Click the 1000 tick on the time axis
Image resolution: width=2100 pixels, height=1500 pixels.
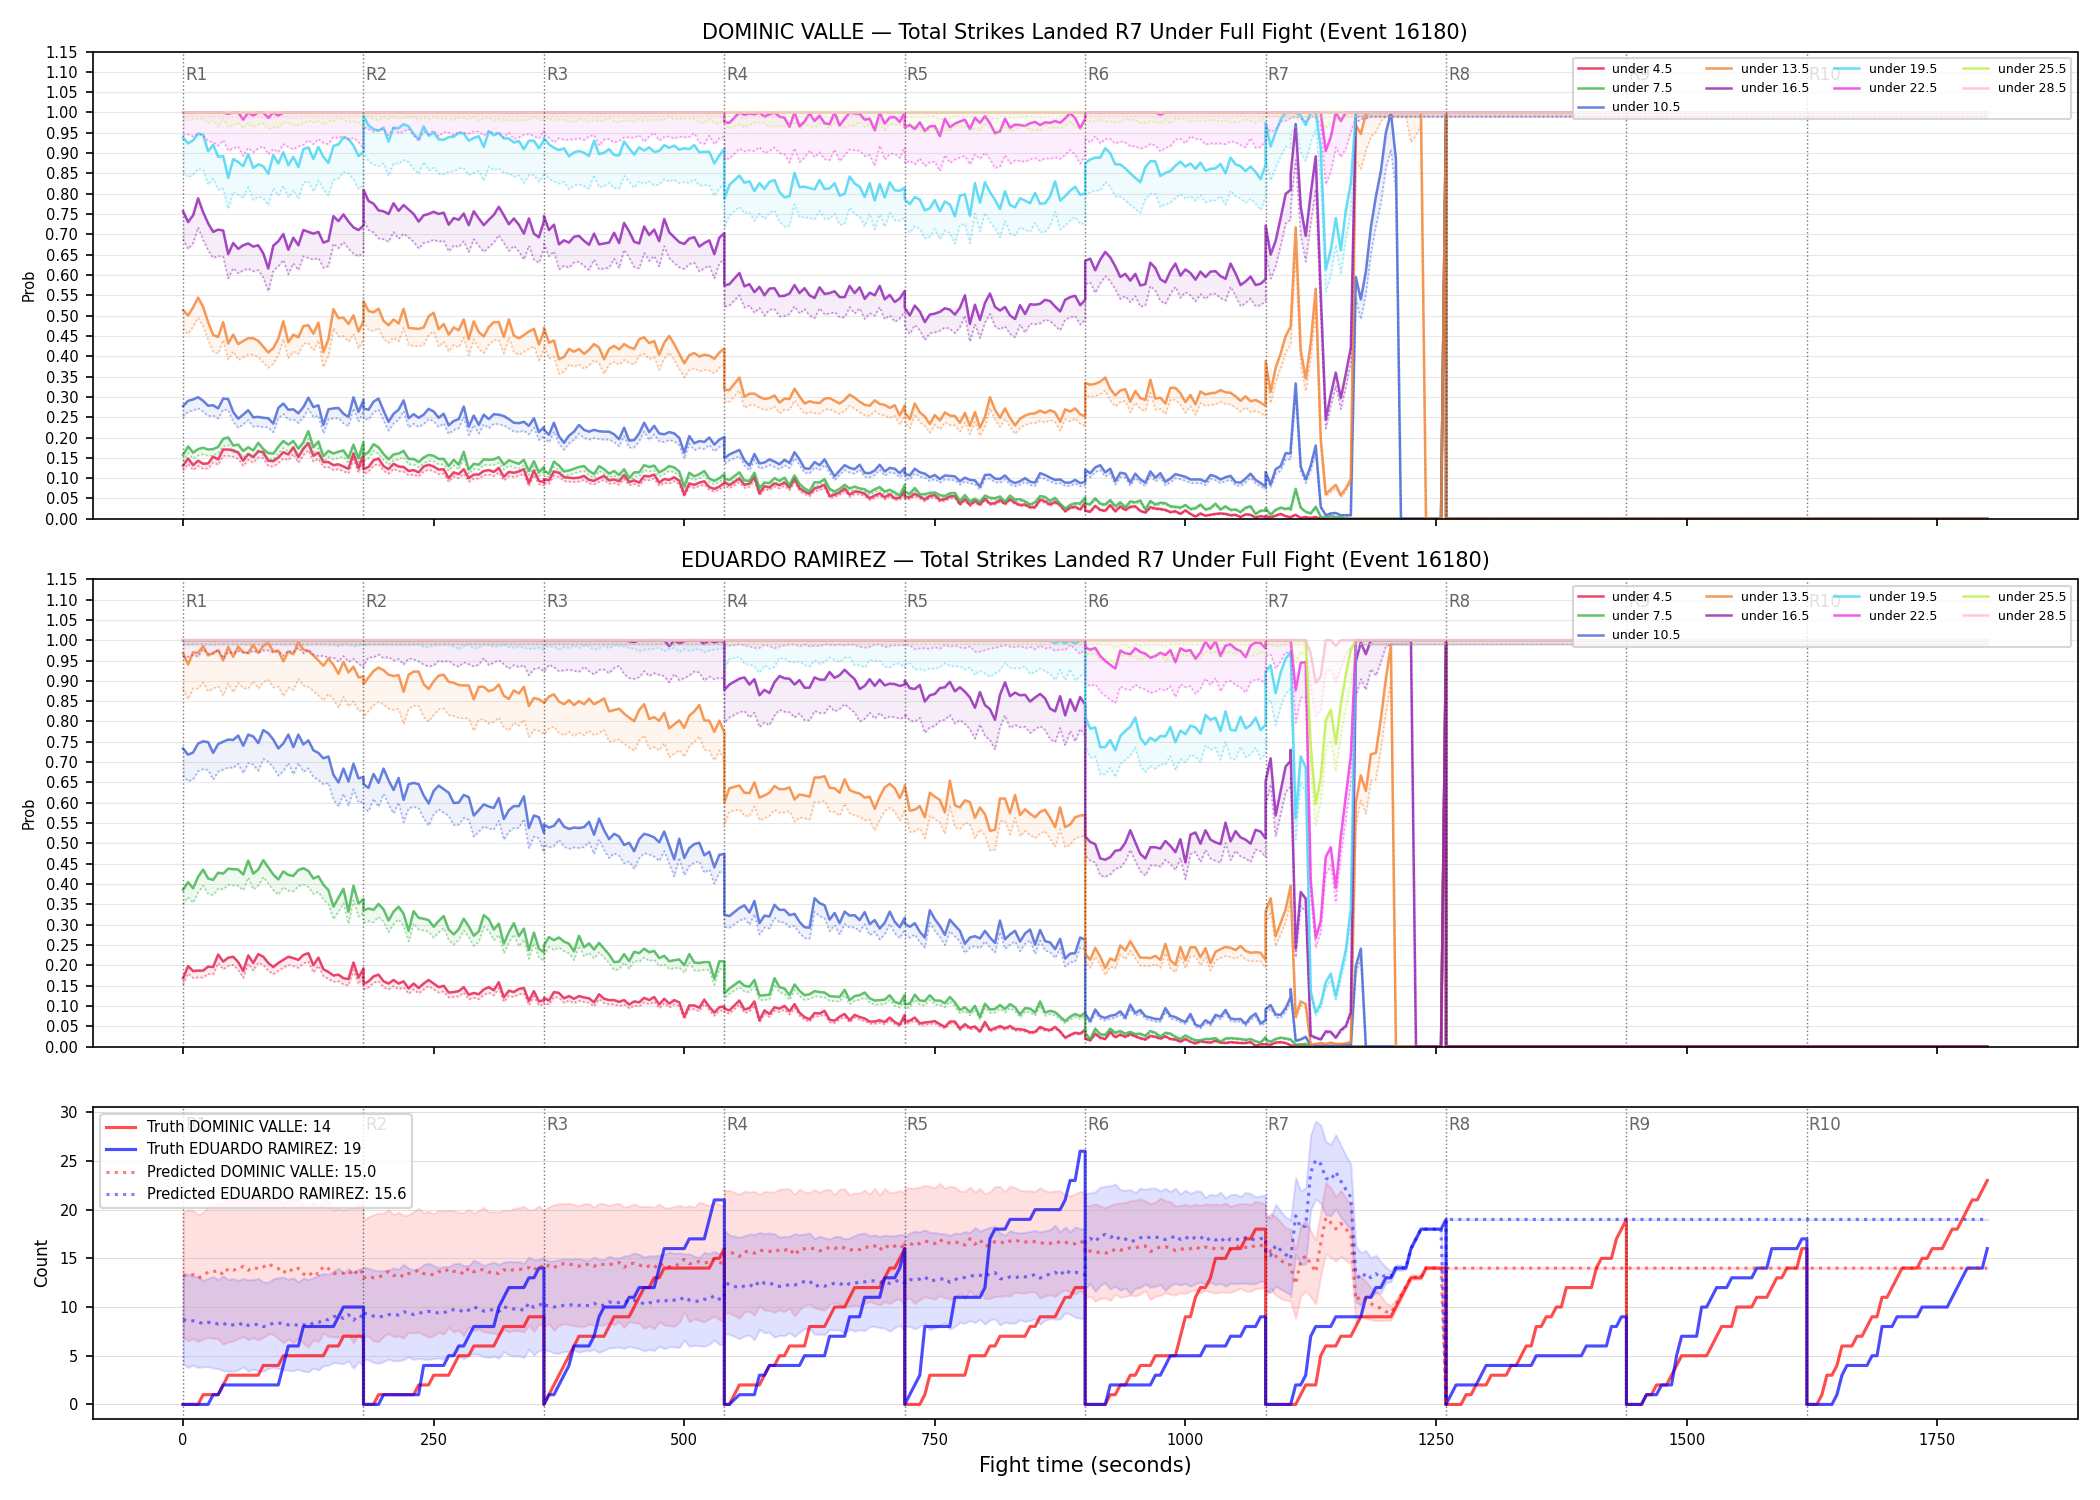click(x=1185, y=1439)
